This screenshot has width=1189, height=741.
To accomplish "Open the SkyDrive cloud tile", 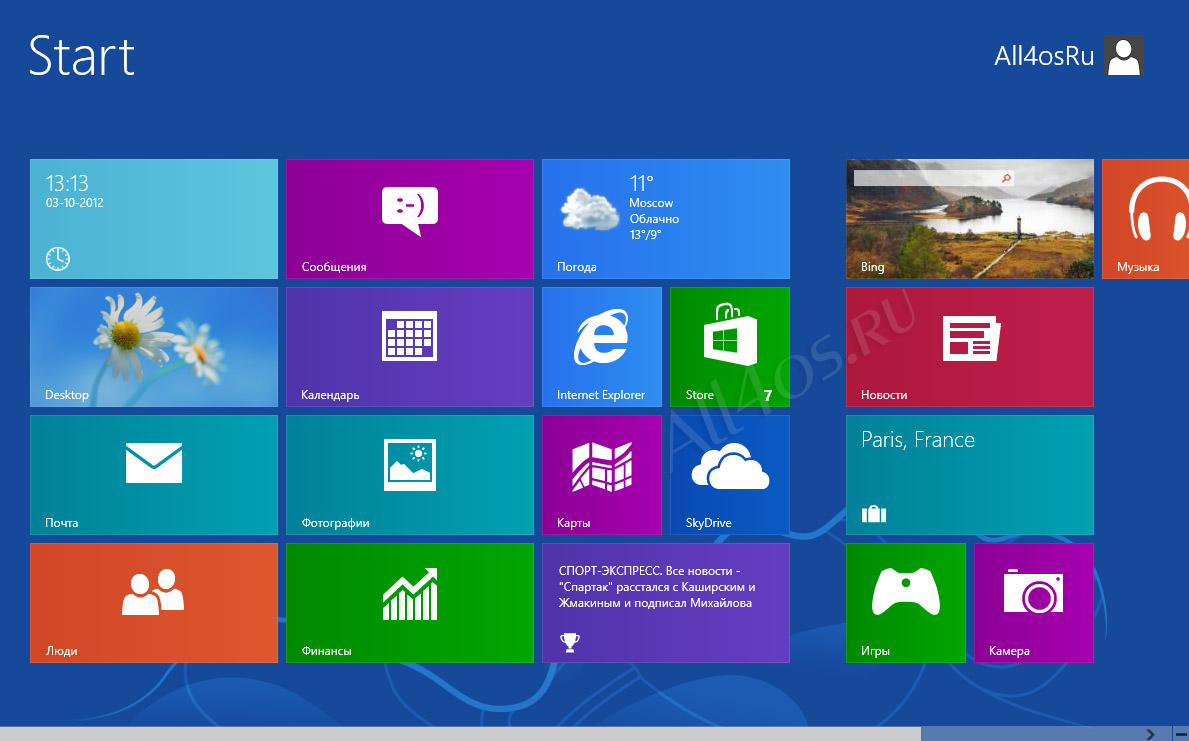I will [730, 475].
